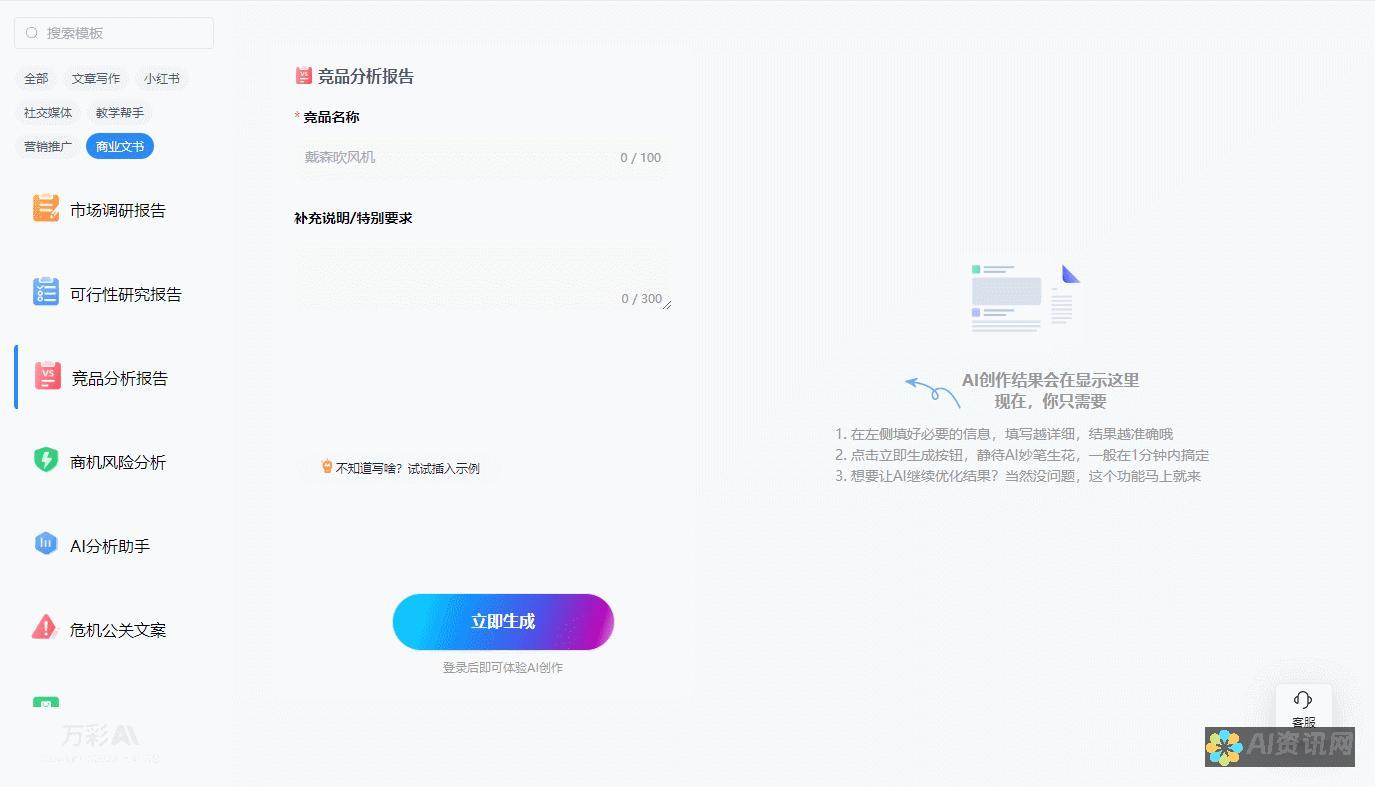Select the 小红书 category tag
Screen dimensions: 1375x787
162,79
